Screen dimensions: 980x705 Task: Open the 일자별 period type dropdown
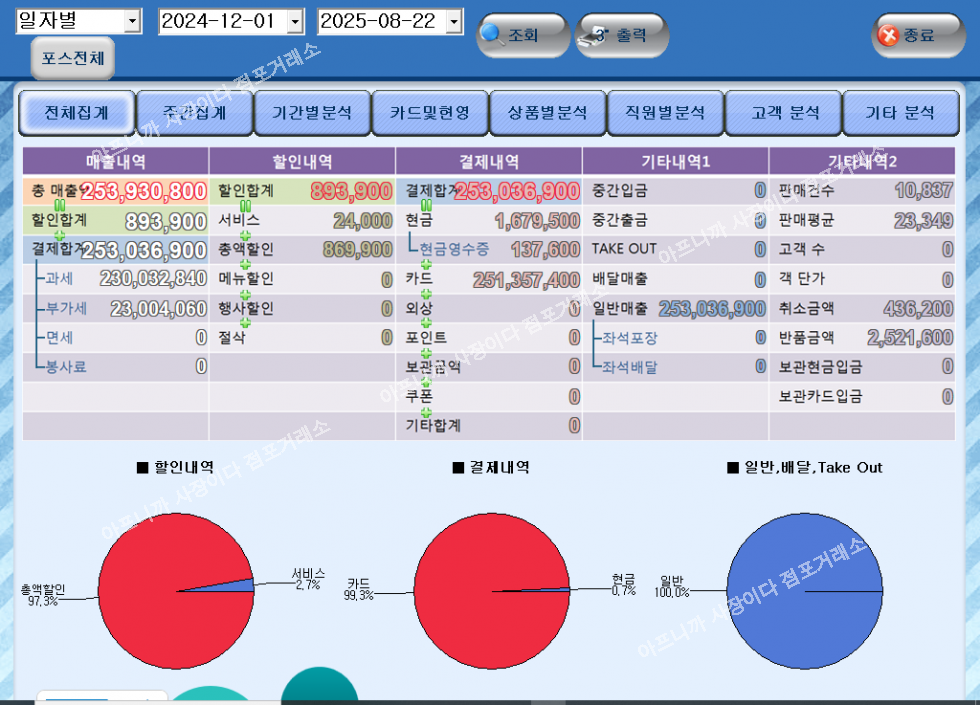[132, 21]
